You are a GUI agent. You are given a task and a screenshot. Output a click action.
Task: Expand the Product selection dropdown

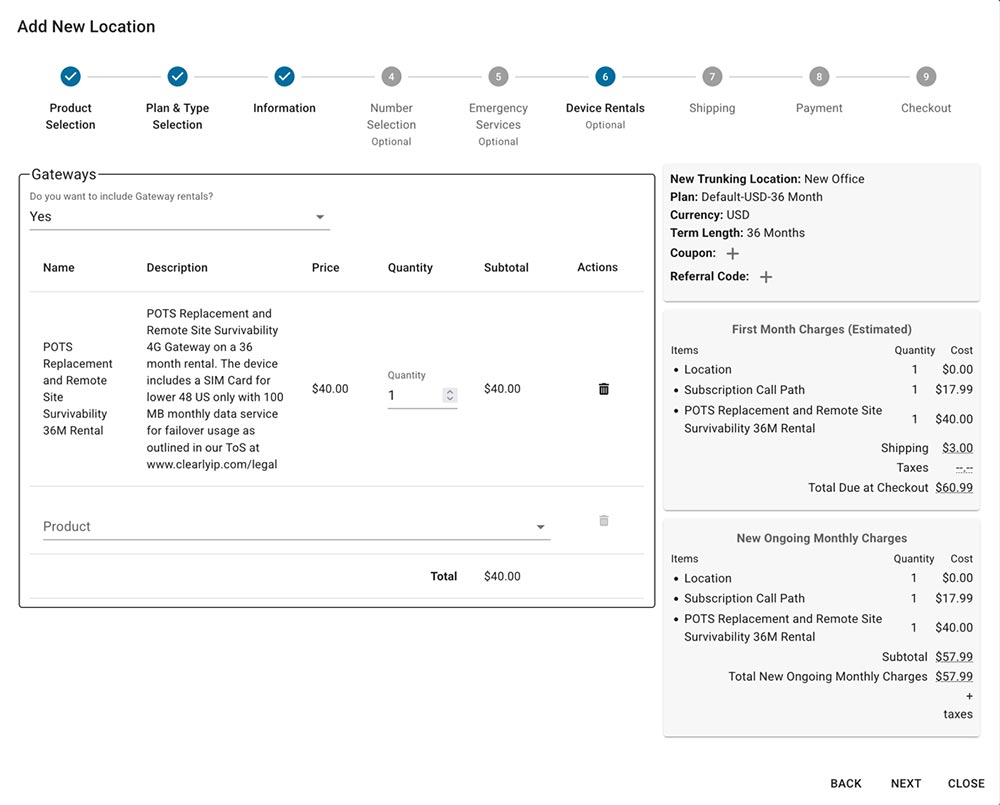point(296,527)
